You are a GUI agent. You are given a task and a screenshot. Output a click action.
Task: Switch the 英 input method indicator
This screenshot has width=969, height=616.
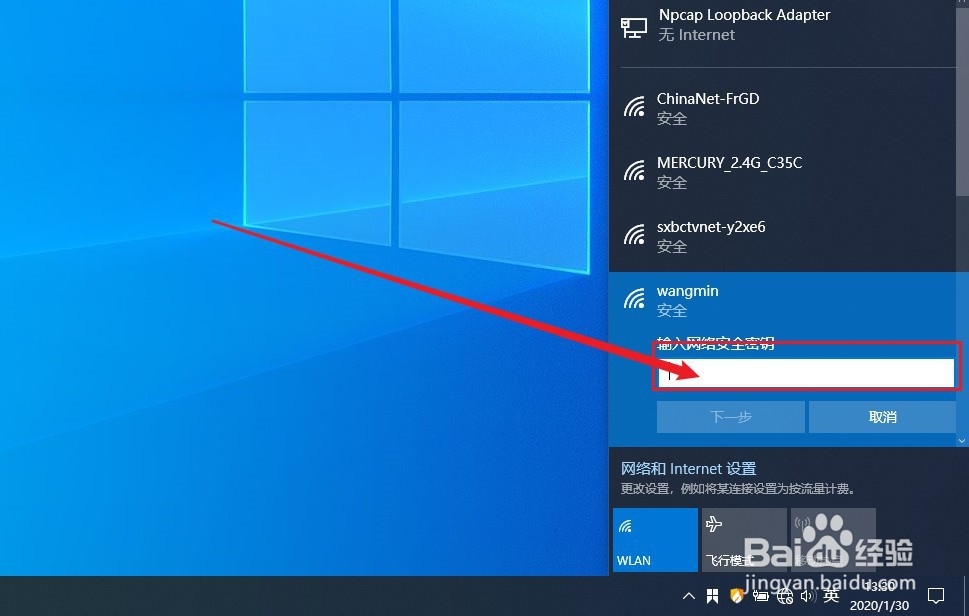tap(831, 596)
